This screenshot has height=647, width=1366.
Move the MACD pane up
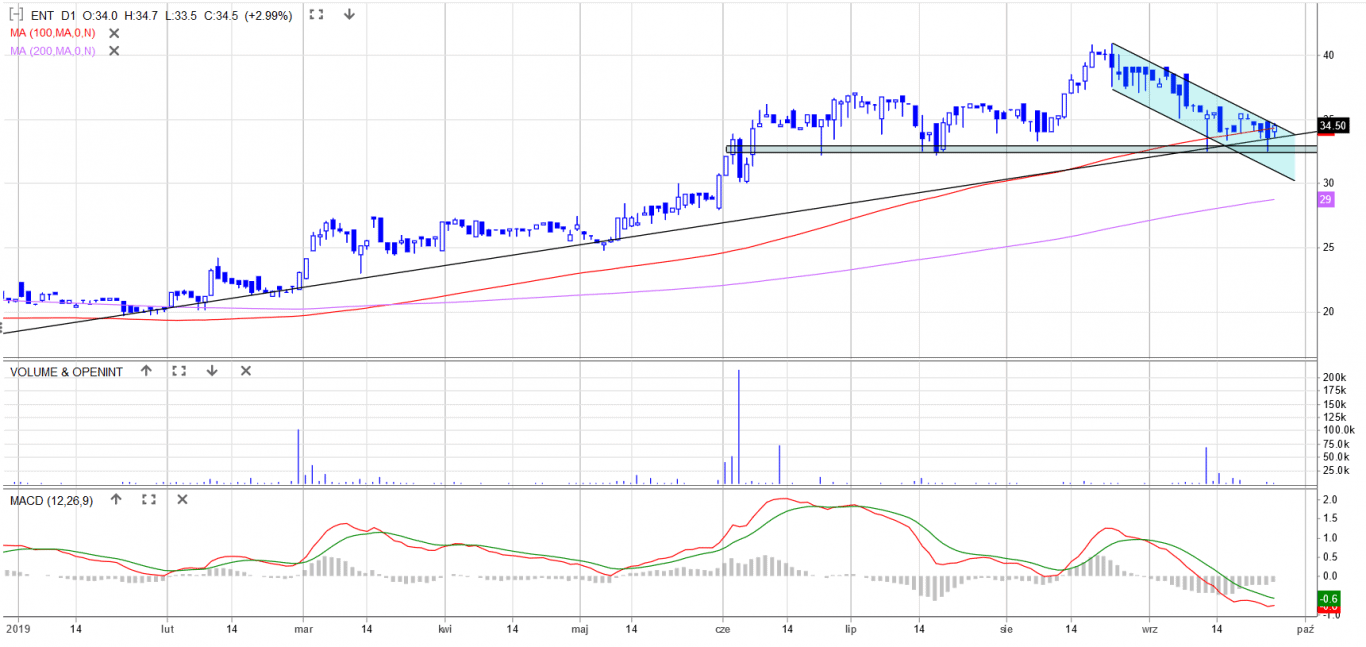pos(116,499)
